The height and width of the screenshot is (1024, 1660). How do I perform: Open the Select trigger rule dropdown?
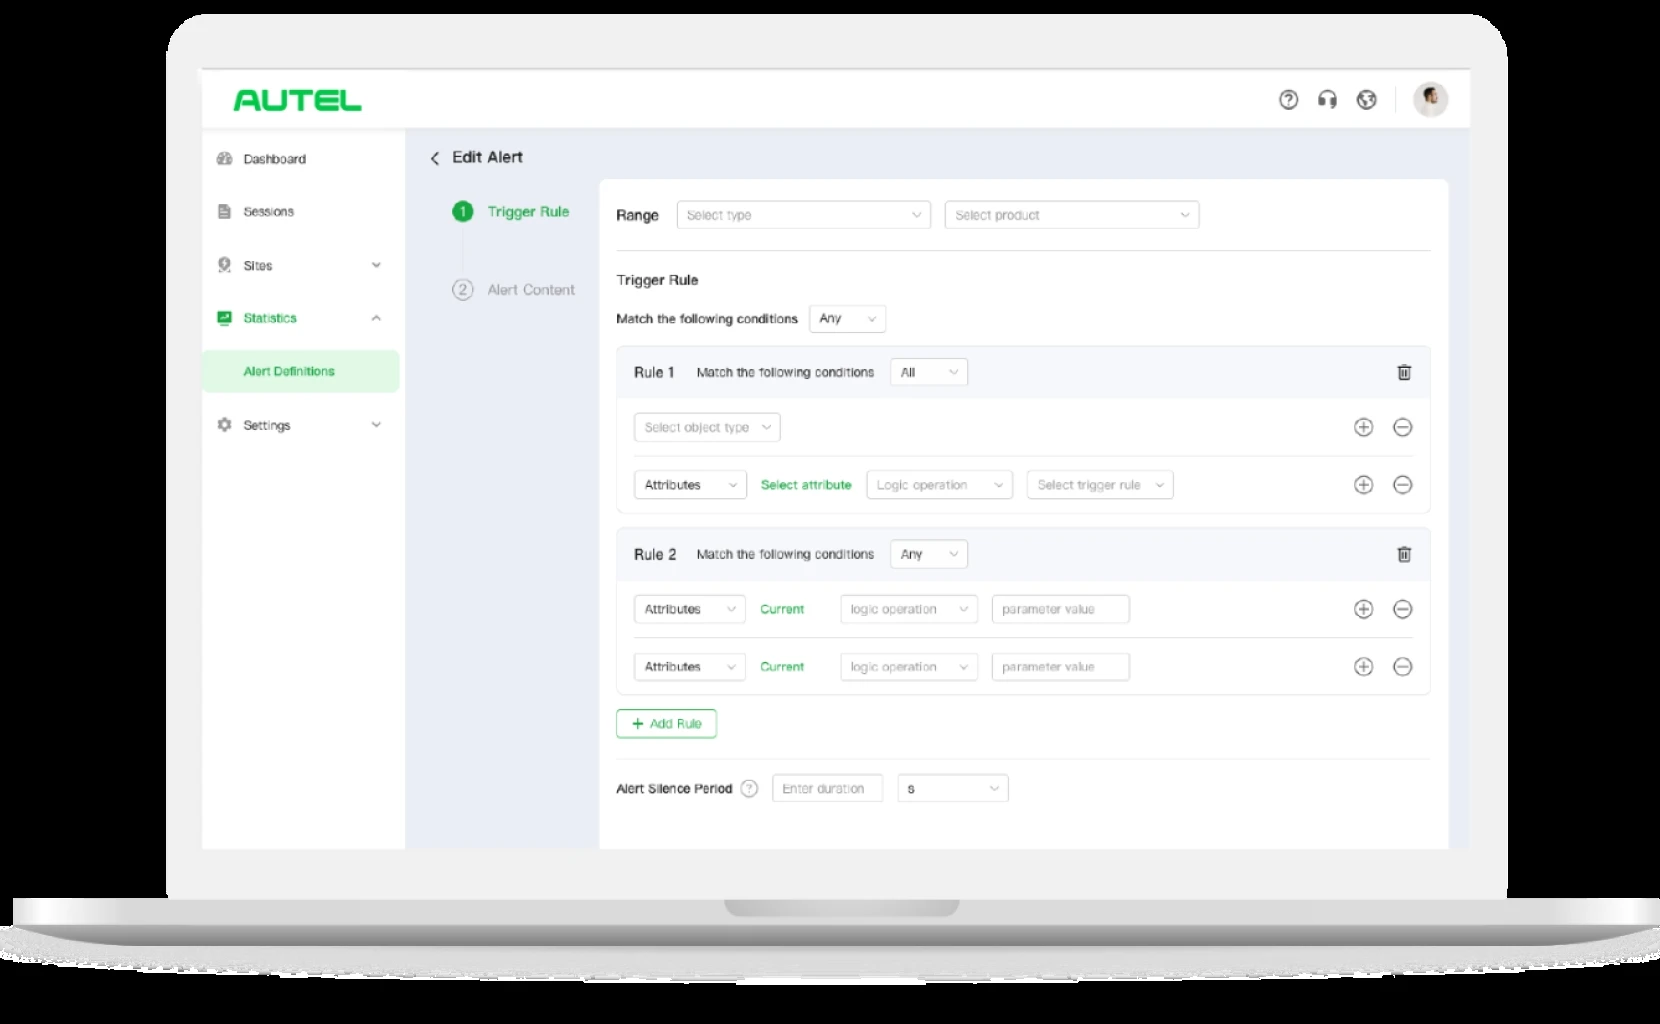pyautogui.click(x=1100, y=485)
